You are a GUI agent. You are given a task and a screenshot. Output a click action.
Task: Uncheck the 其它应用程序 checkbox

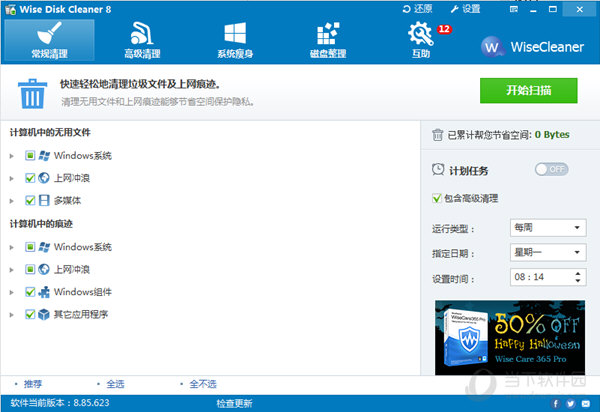point(30,314)
